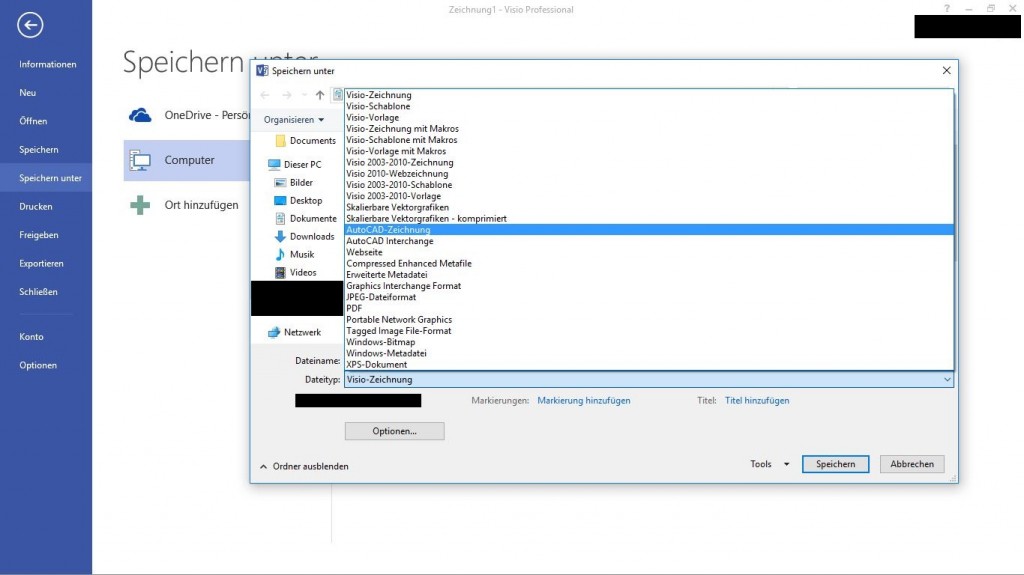Choose PDF from file type list
This screenshot has height=575, width=1024.
pyautogui.click(x=354, y=309)
